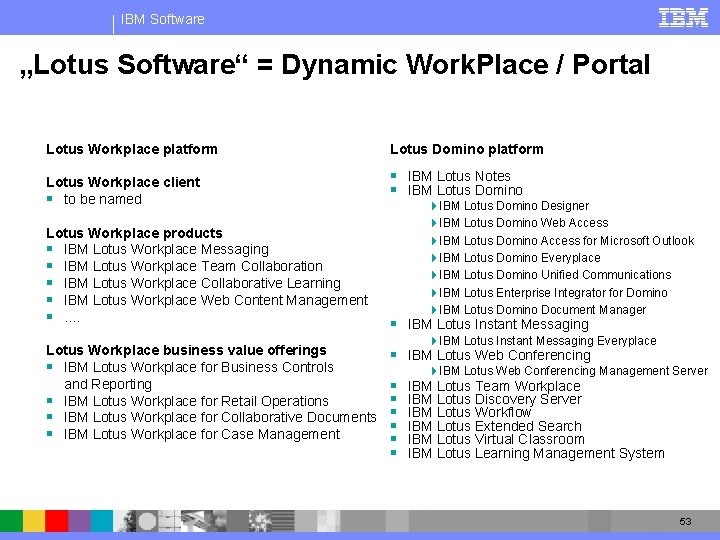The height and width of the screenshot is (540, 720).
Task: Select the 'IBM Lotus Team Workplace' bullet
Action: click(x=494, y=386)
